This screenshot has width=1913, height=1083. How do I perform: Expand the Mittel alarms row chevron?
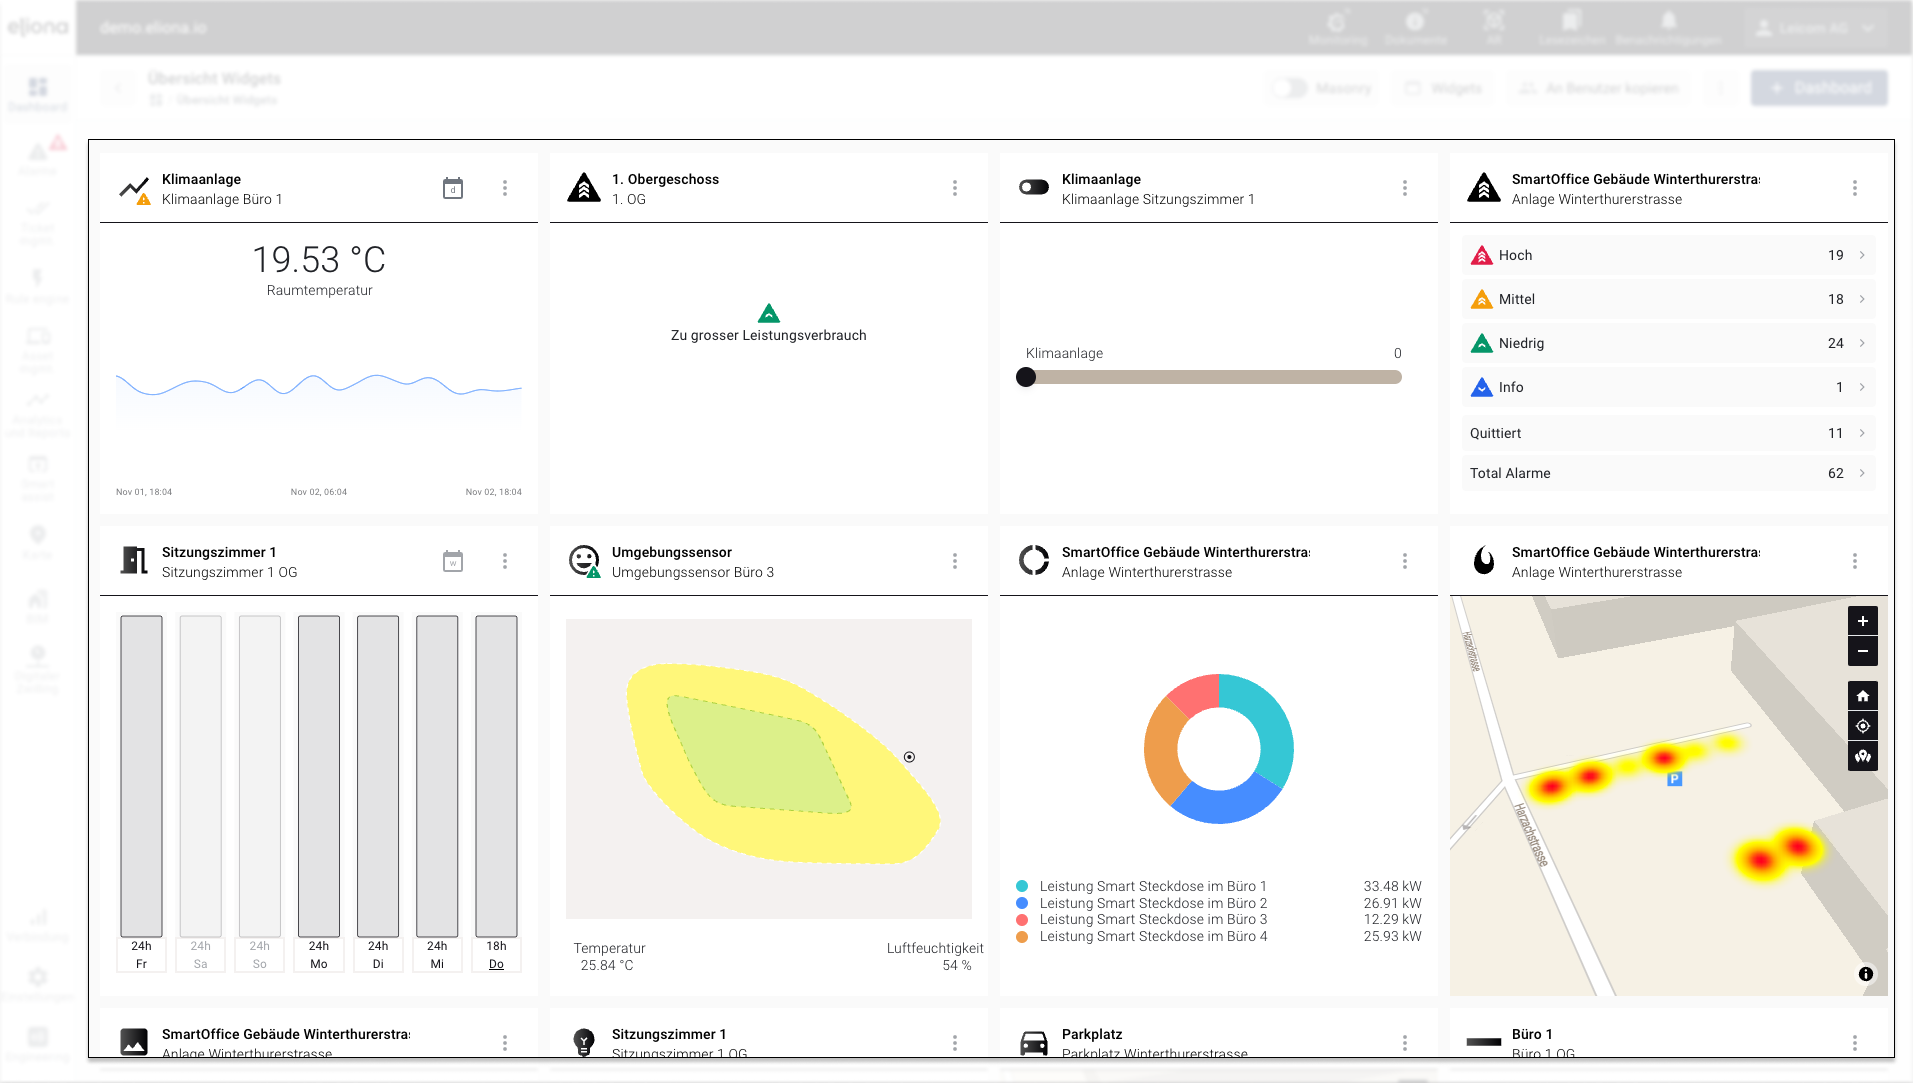(x=1862, y=299)
